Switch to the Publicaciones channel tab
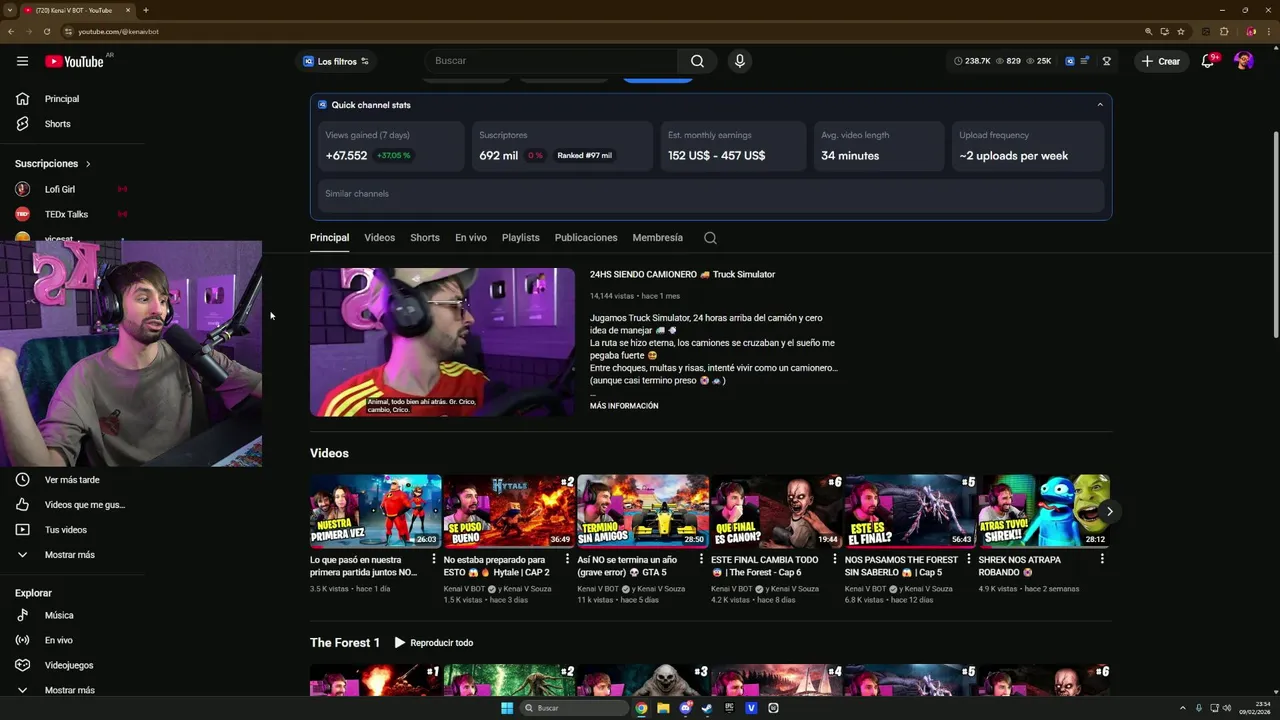 [x=586, y=238]
